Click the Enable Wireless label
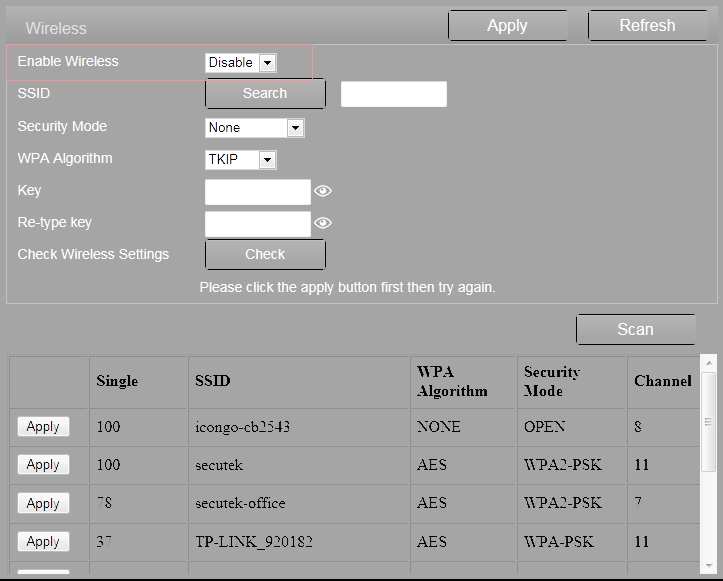The image size is (723, 581). (68, 61)
